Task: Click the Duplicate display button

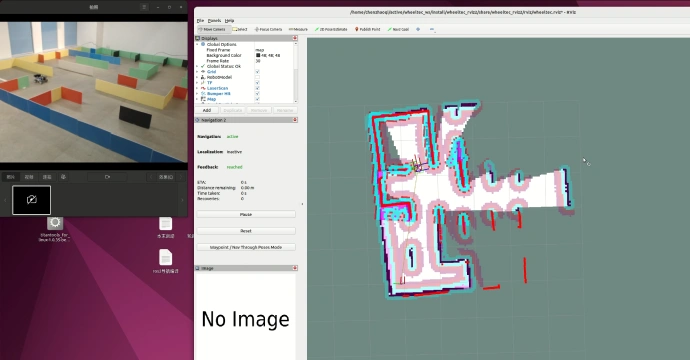Action: [x=232, y=110]
